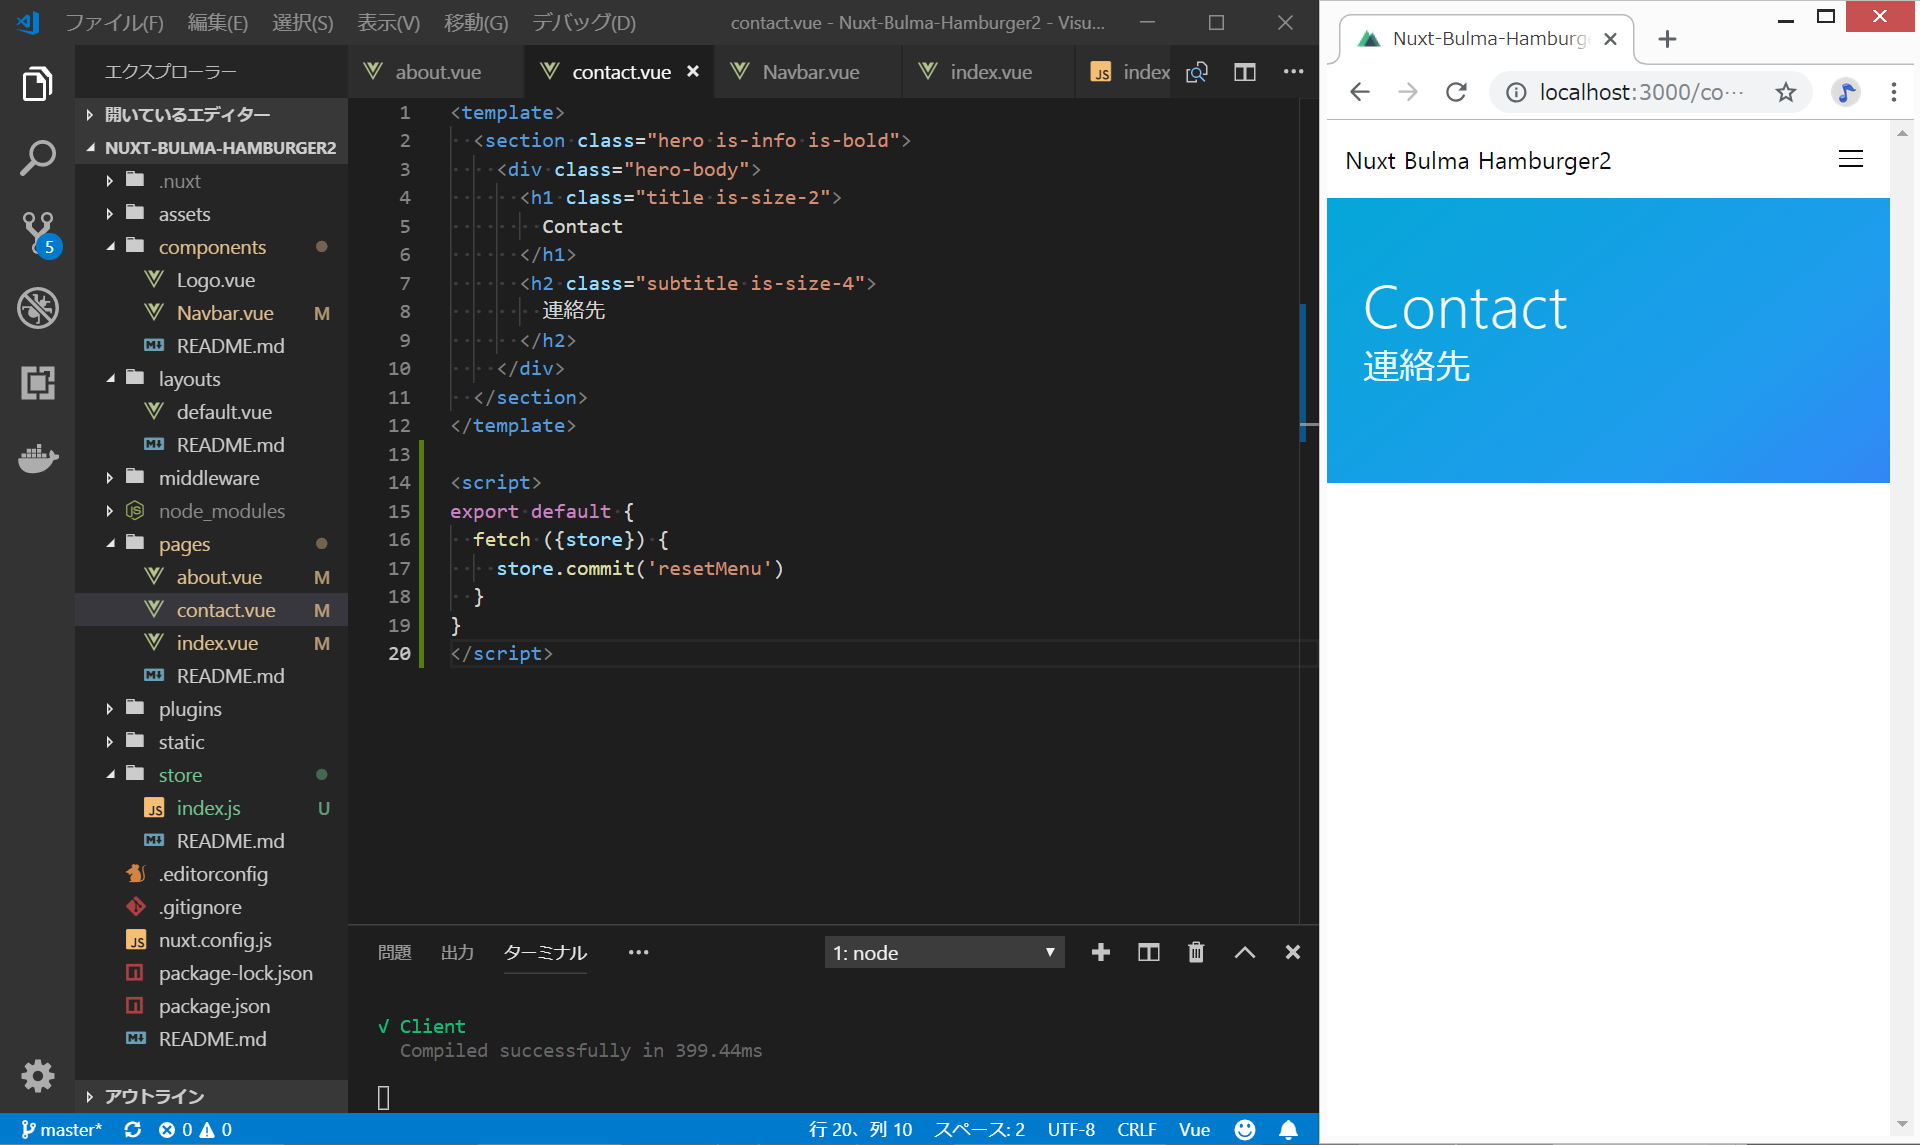1920x1145 pixels.
Task: Add a new terminal with plus icon
Action: click(1100, 952)
